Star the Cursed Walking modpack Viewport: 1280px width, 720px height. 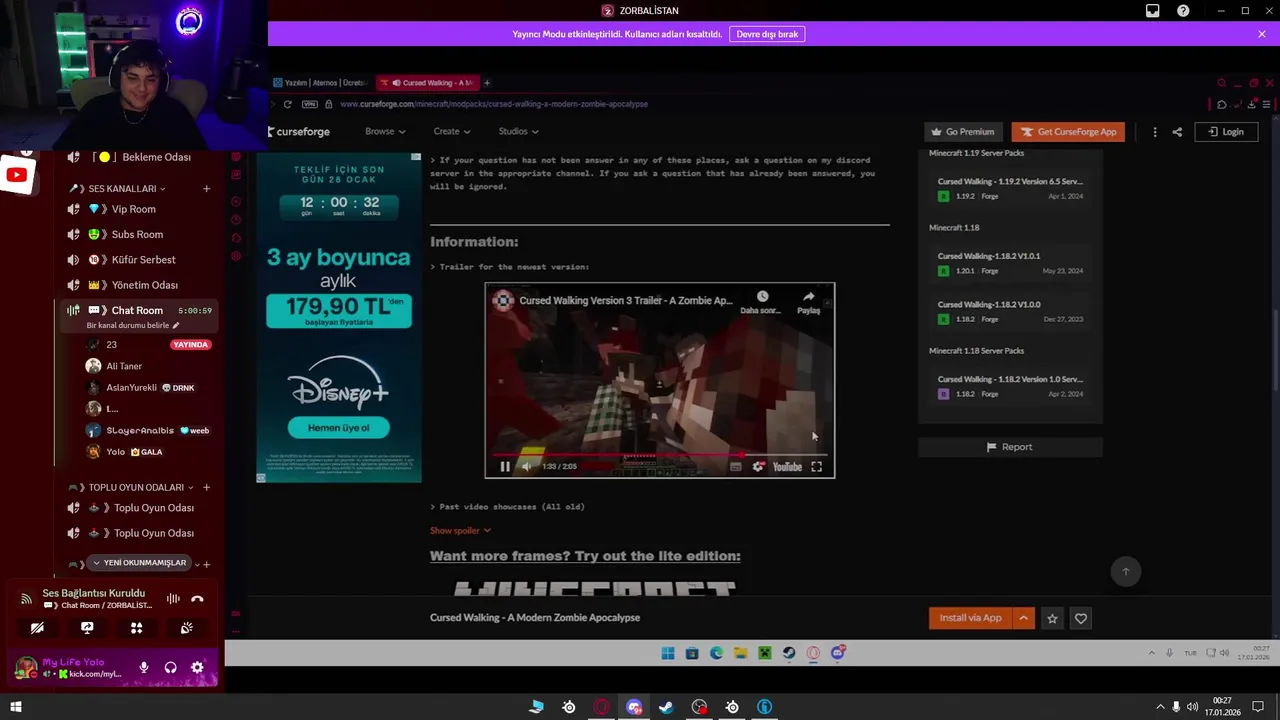click(x=1052, y=619)
